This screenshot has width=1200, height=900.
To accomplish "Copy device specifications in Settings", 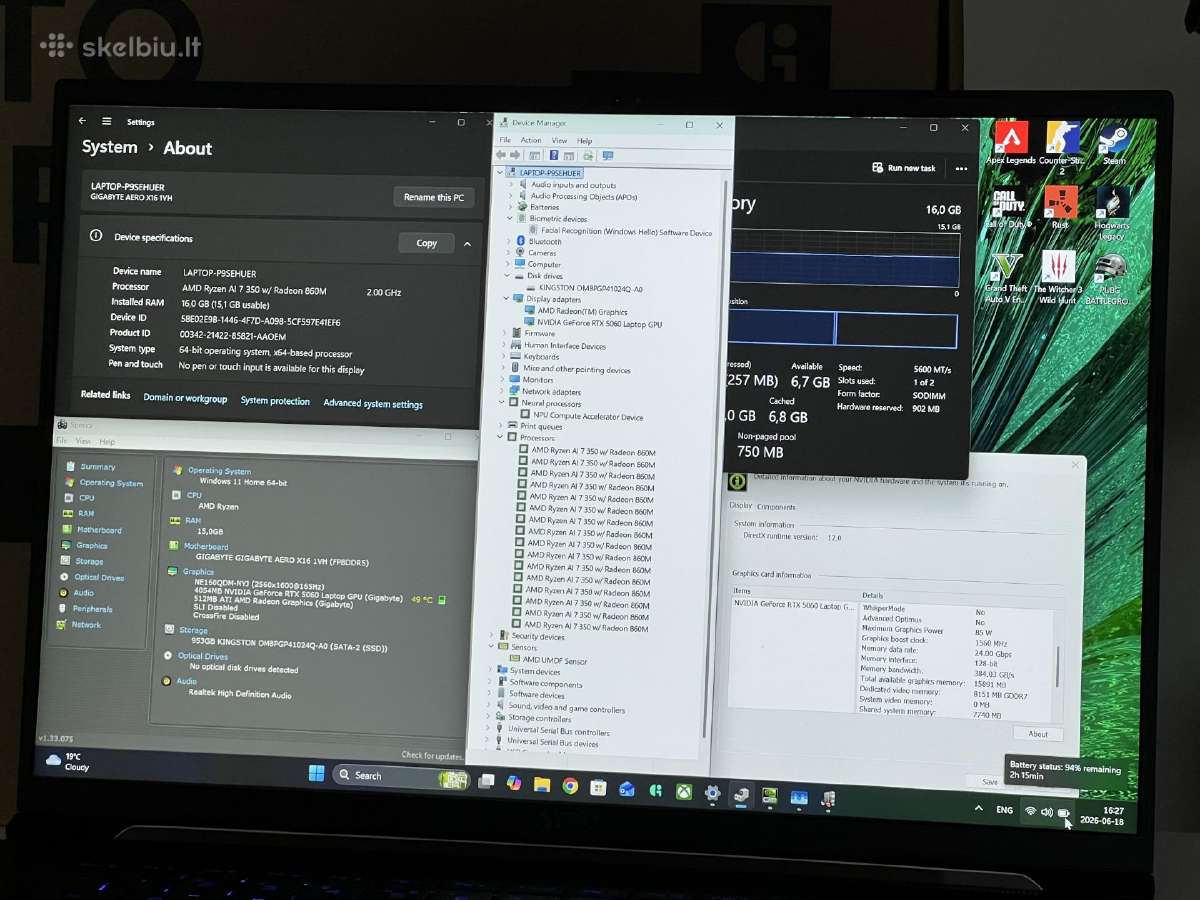I will click(426, 243).
